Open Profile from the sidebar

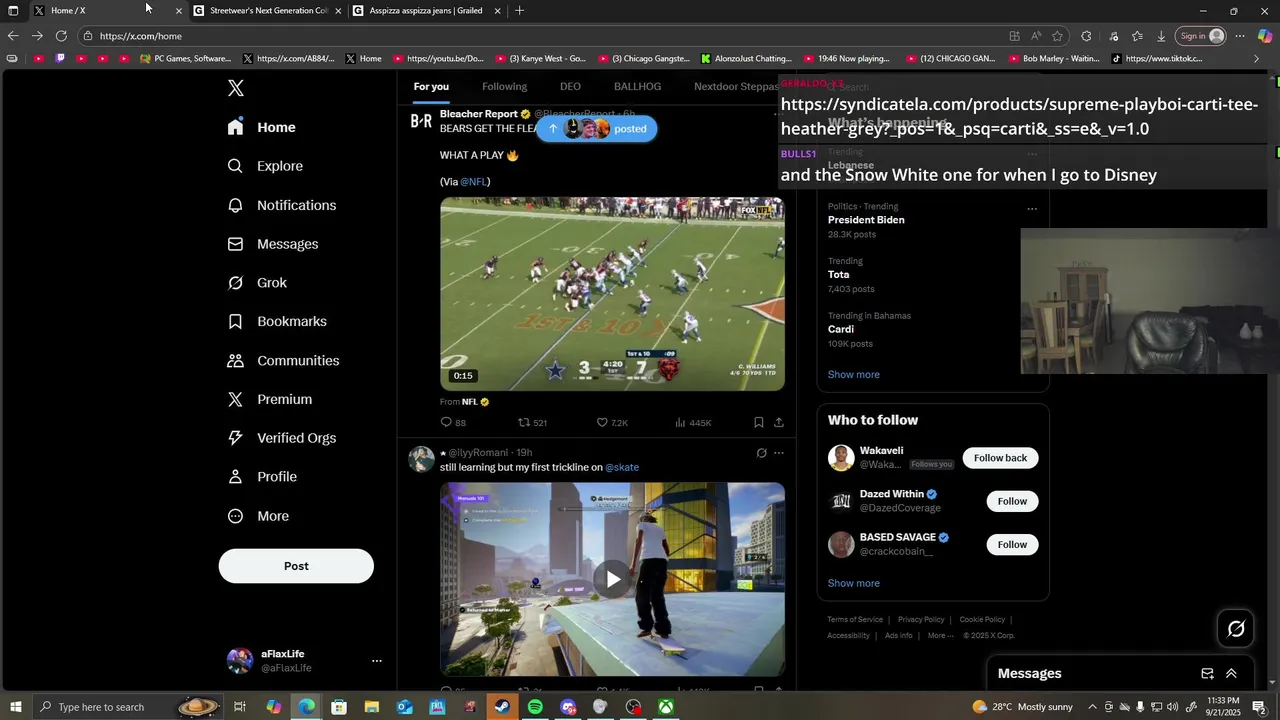click(x=262, y=477)
